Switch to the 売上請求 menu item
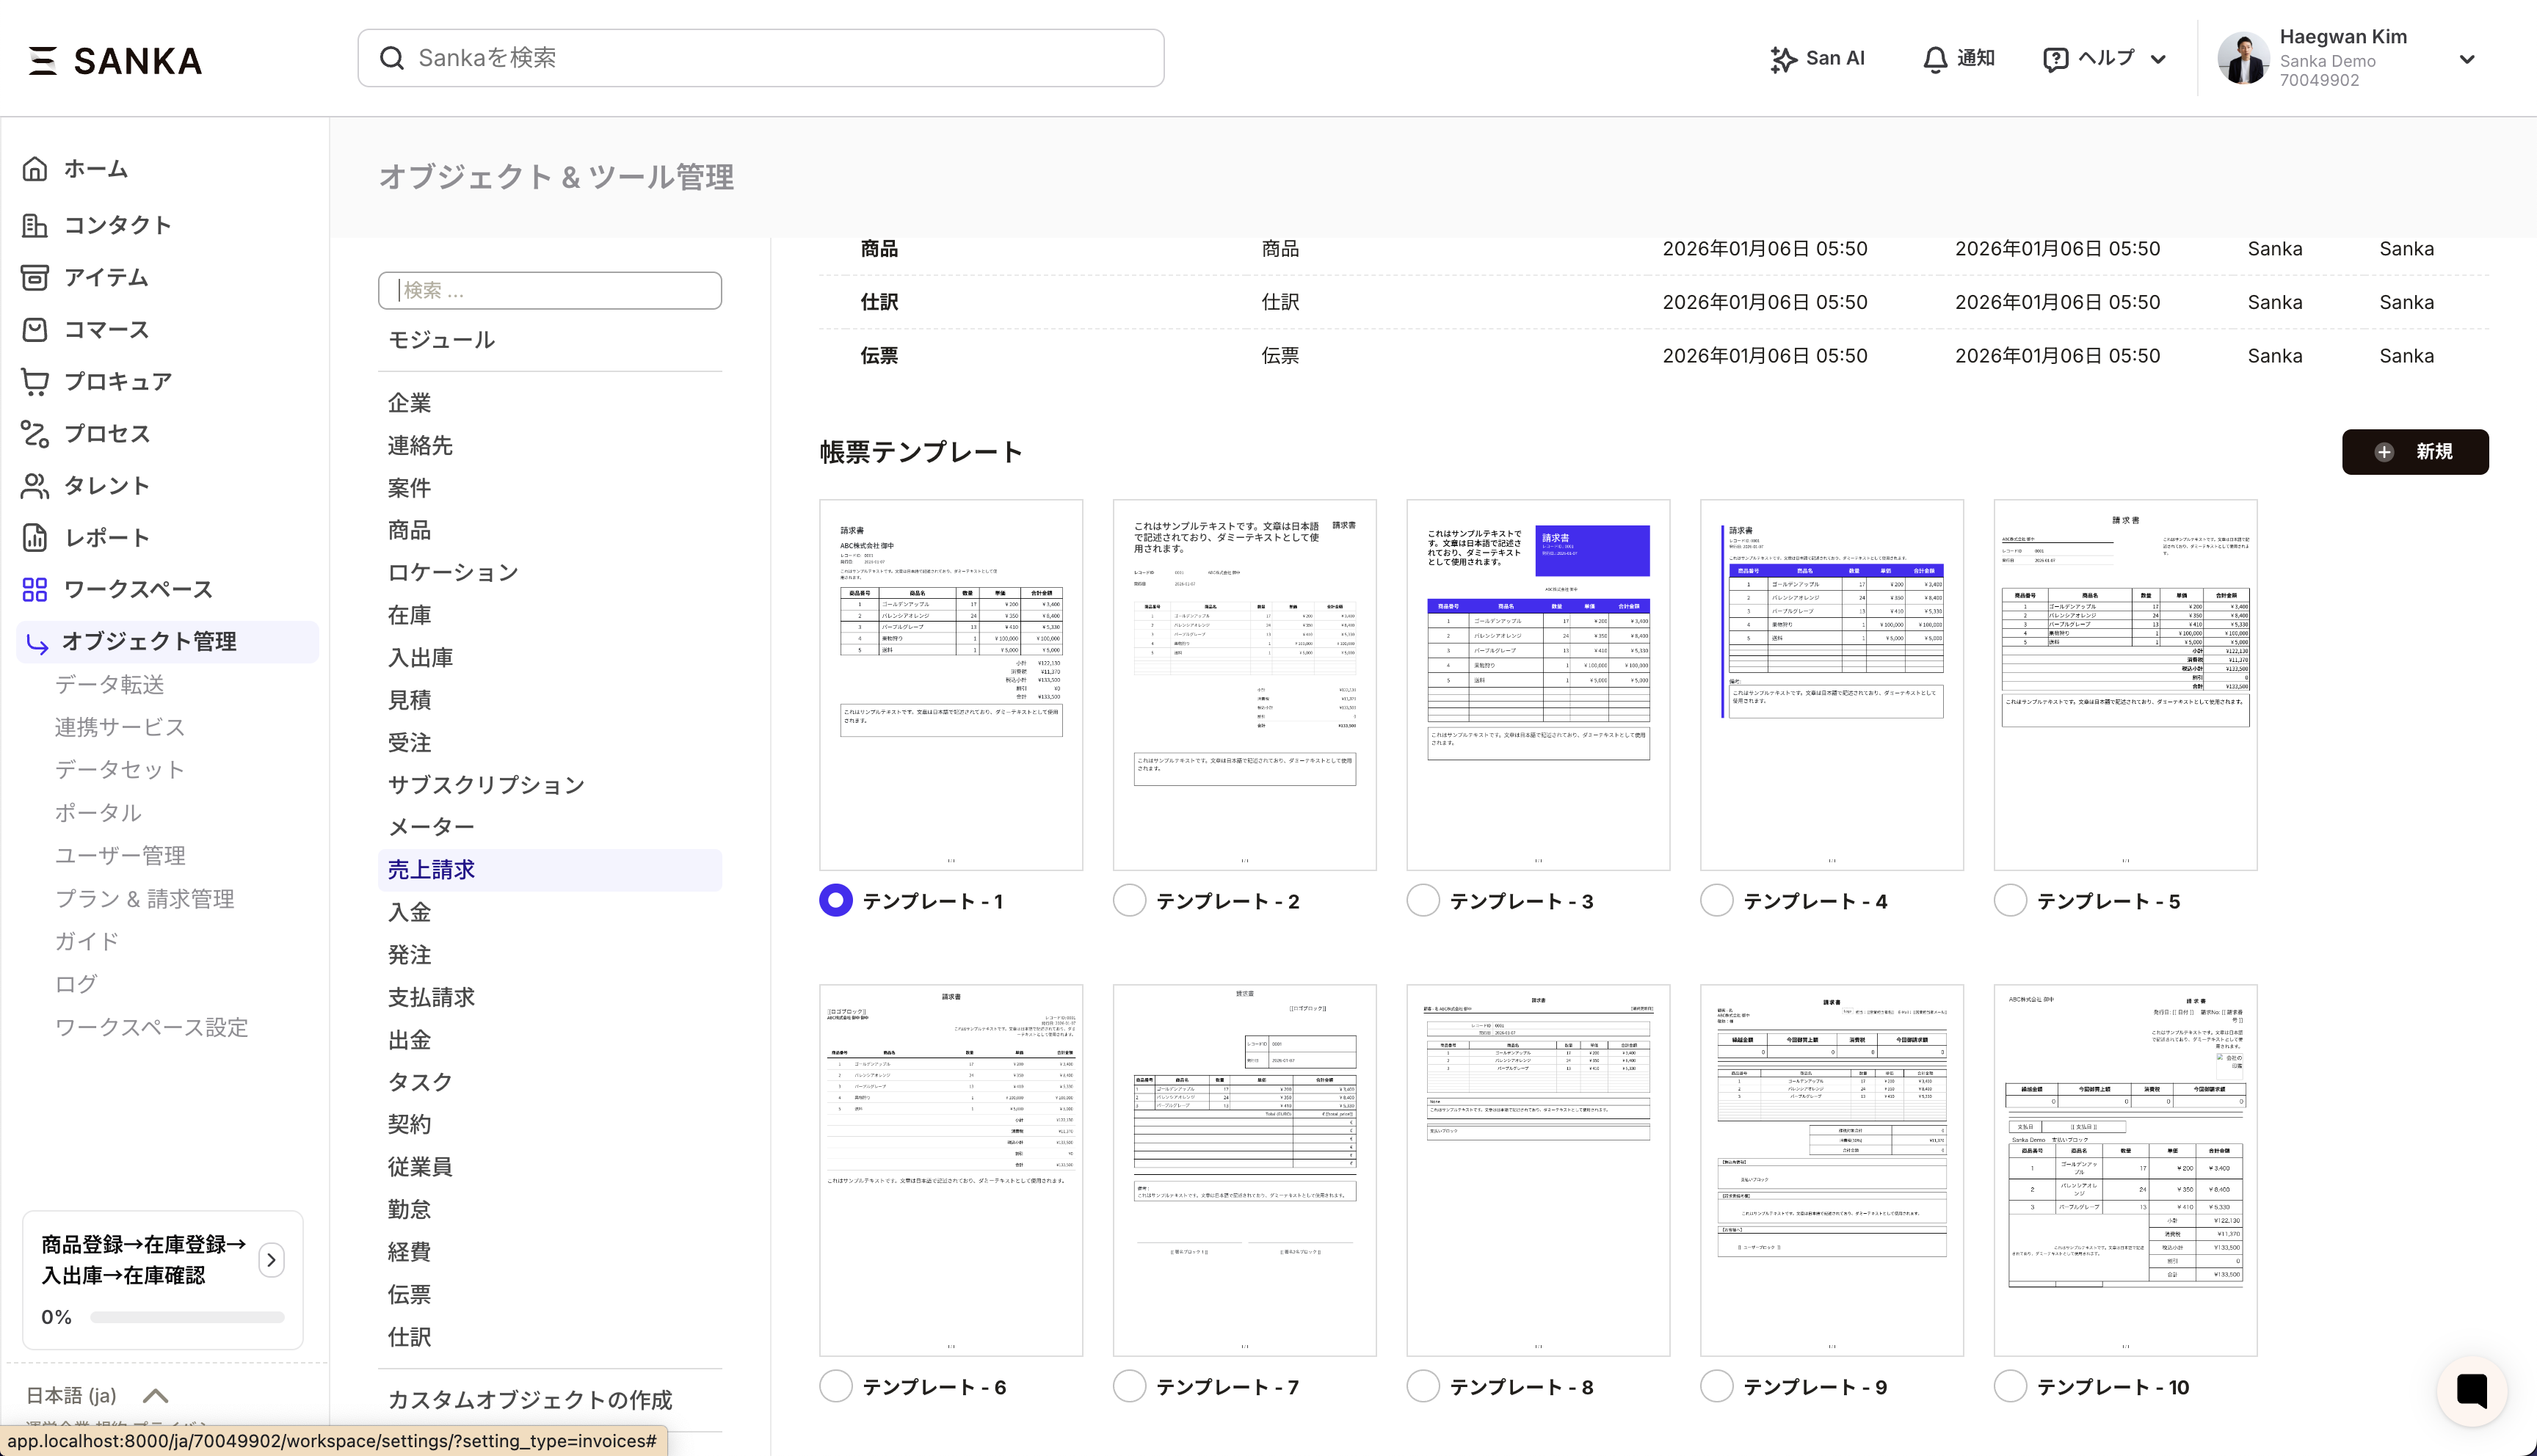 [x=431, y=870]
